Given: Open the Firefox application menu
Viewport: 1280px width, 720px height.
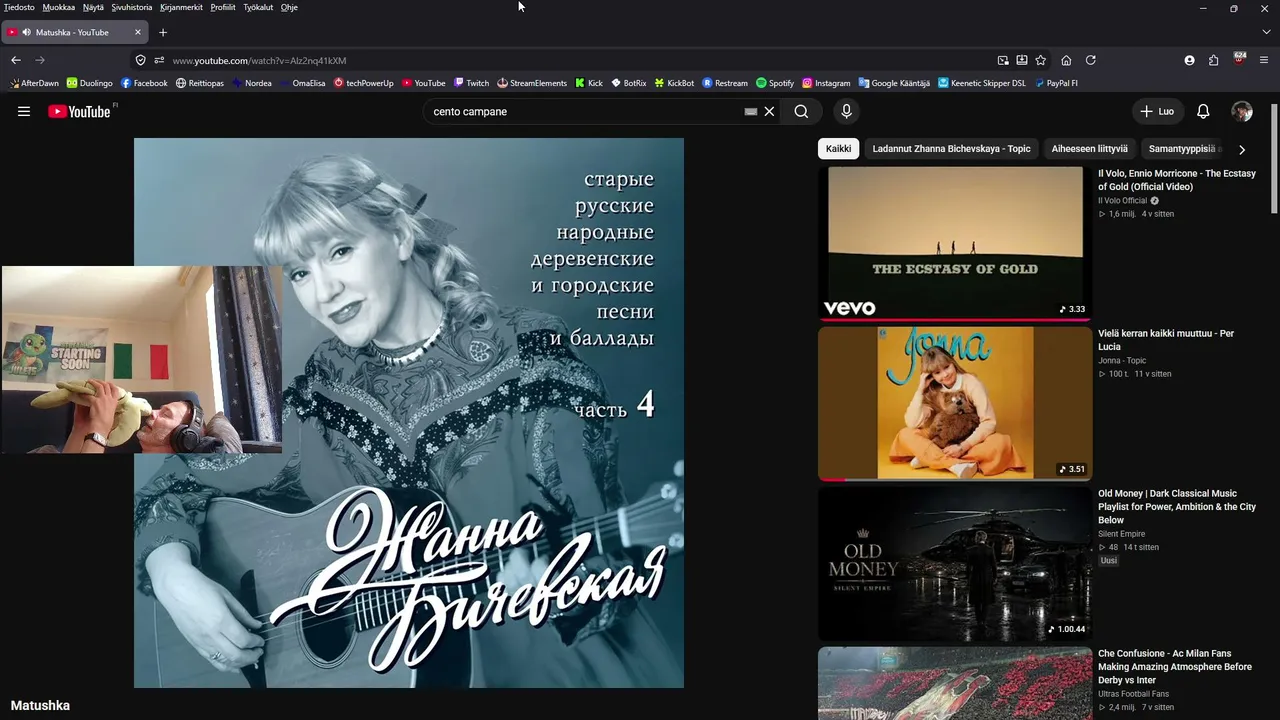Looking at the screenshot, I should coord(1265,60).
